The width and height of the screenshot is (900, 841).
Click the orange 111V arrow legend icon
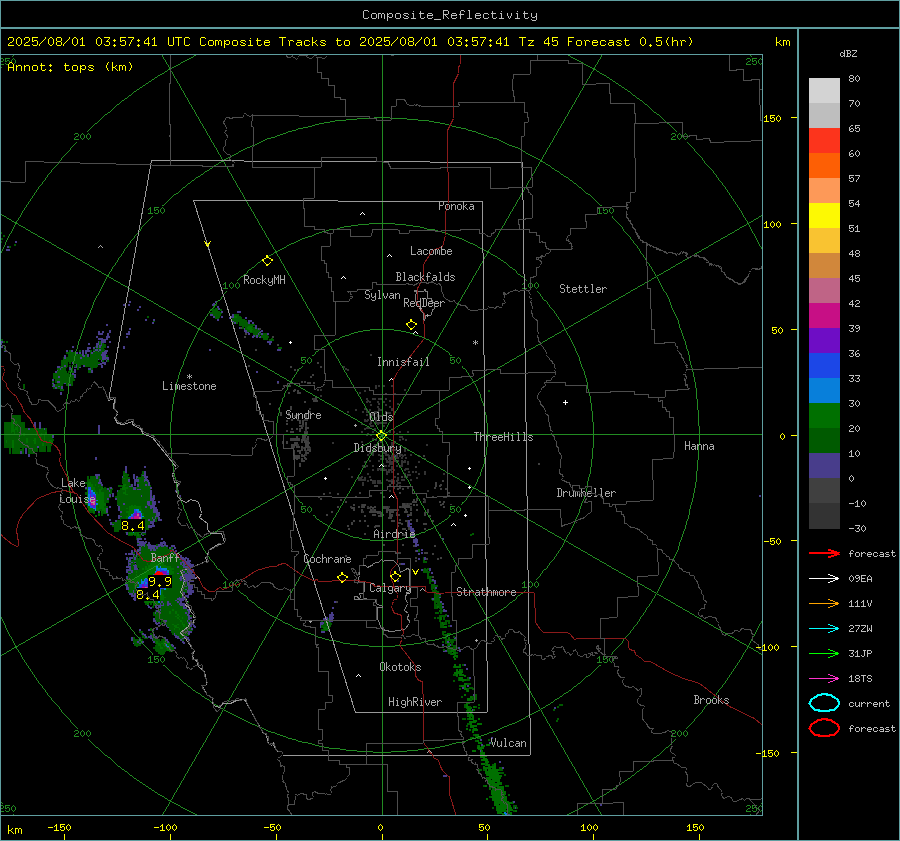point(824,603)
